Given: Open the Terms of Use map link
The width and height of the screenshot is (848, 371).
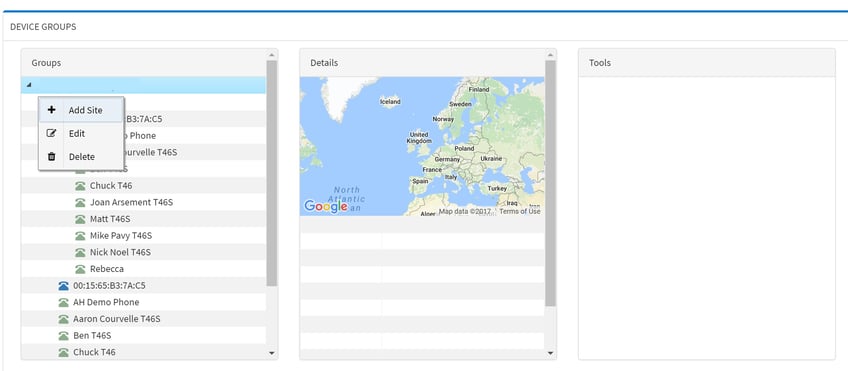Looking at the screenshot, I should point(519,211).
